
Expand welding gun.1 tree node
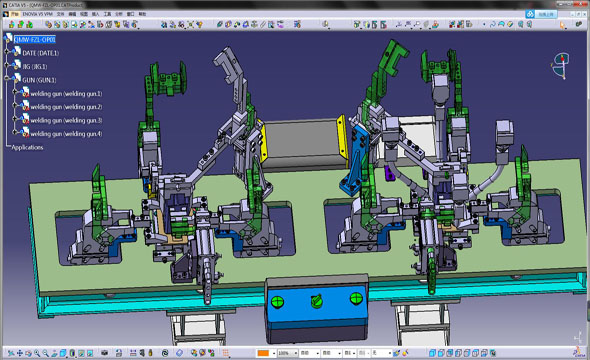click(15, 91)
